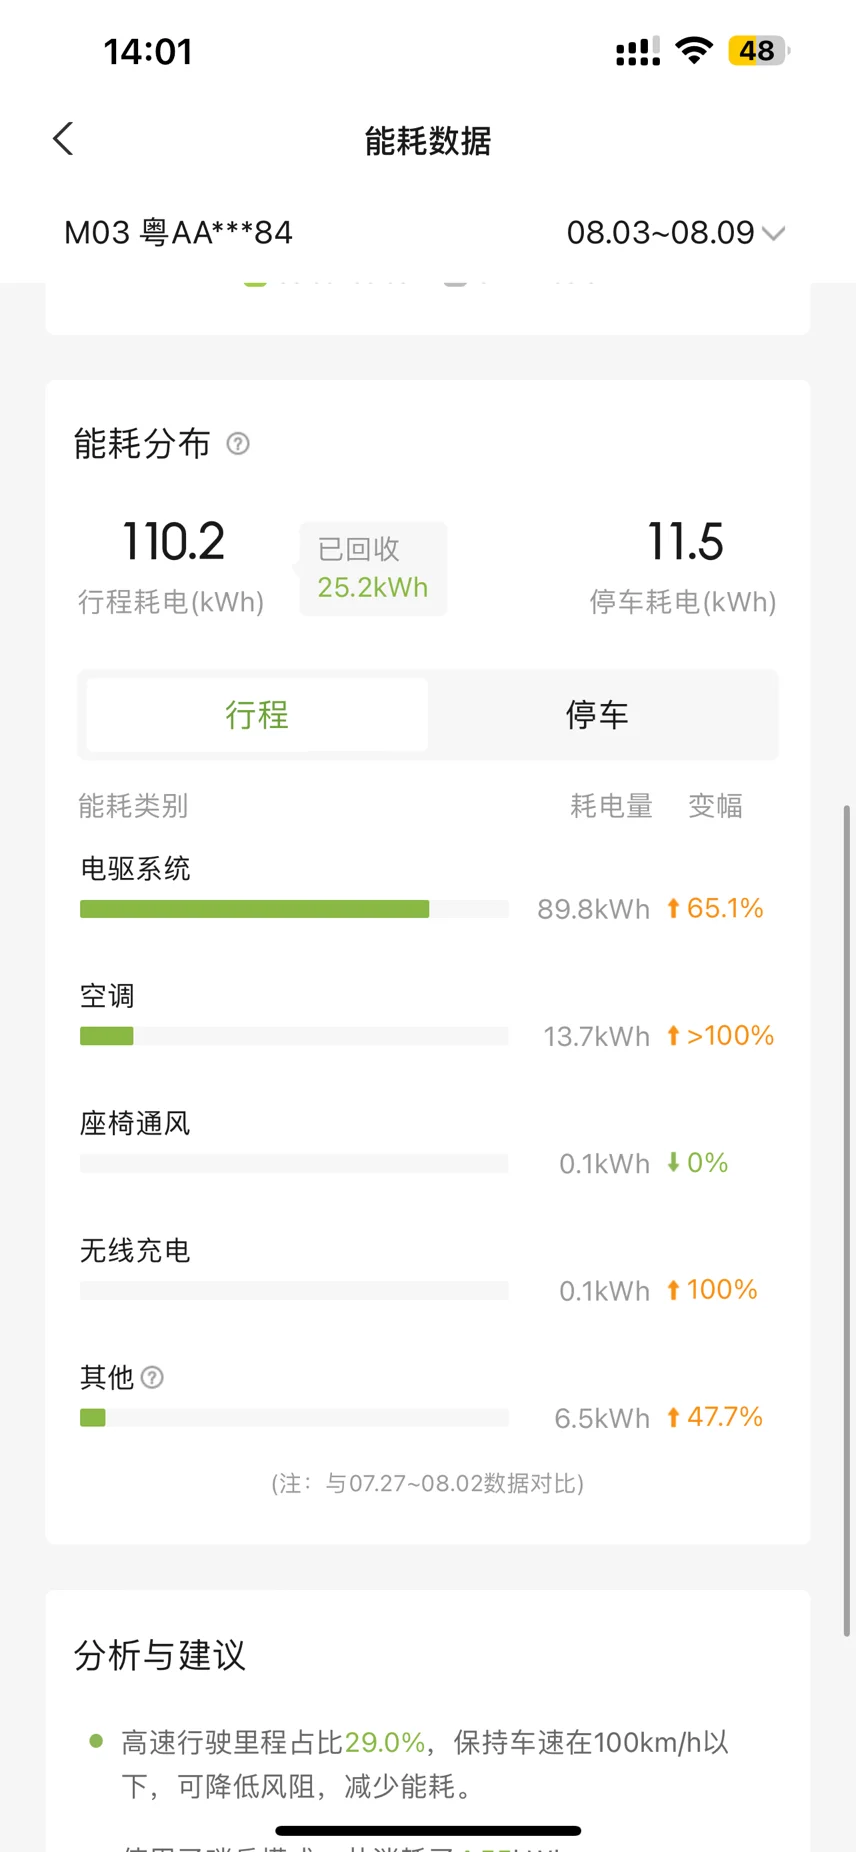Screen dimensions: 856x1852
Task: Tap the orange up arrow for 电驱系统
Action: 673,908
